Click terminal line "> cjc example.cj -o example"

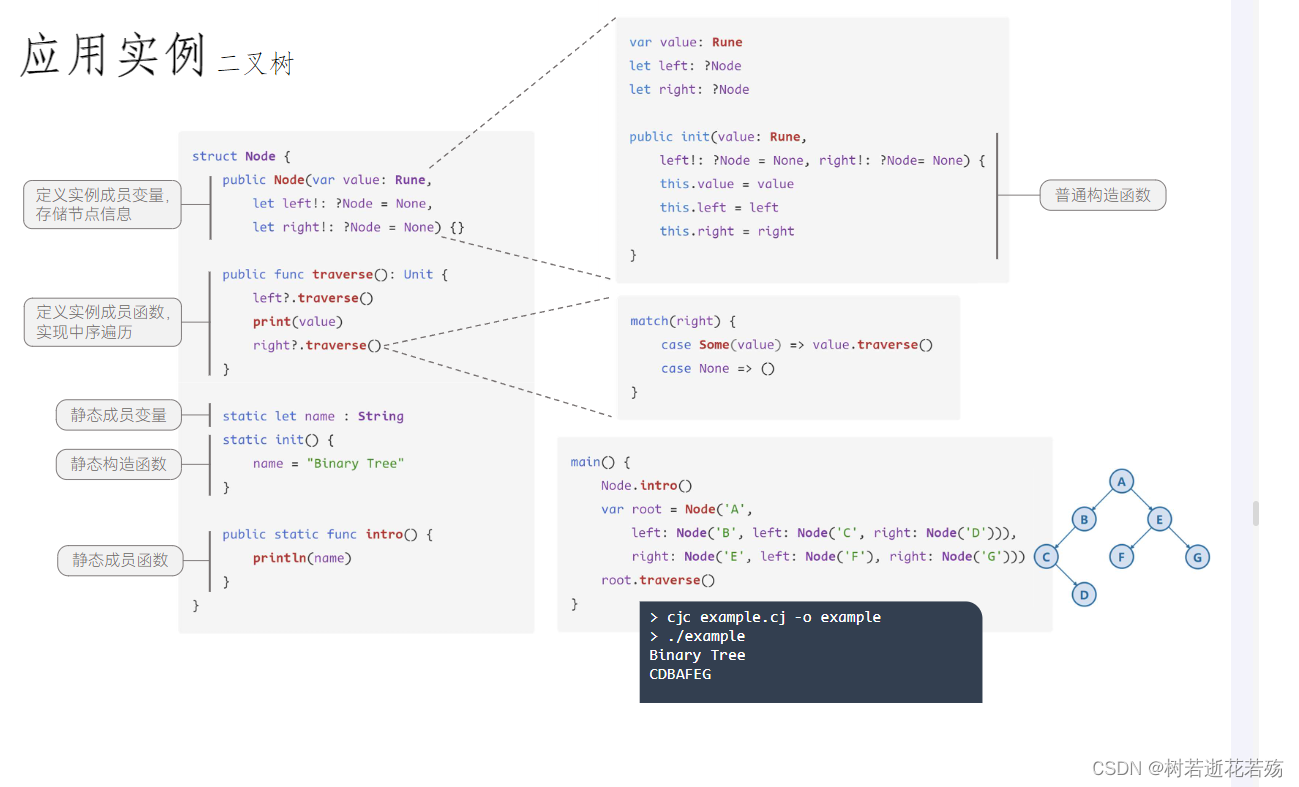(x=765, y=617)
